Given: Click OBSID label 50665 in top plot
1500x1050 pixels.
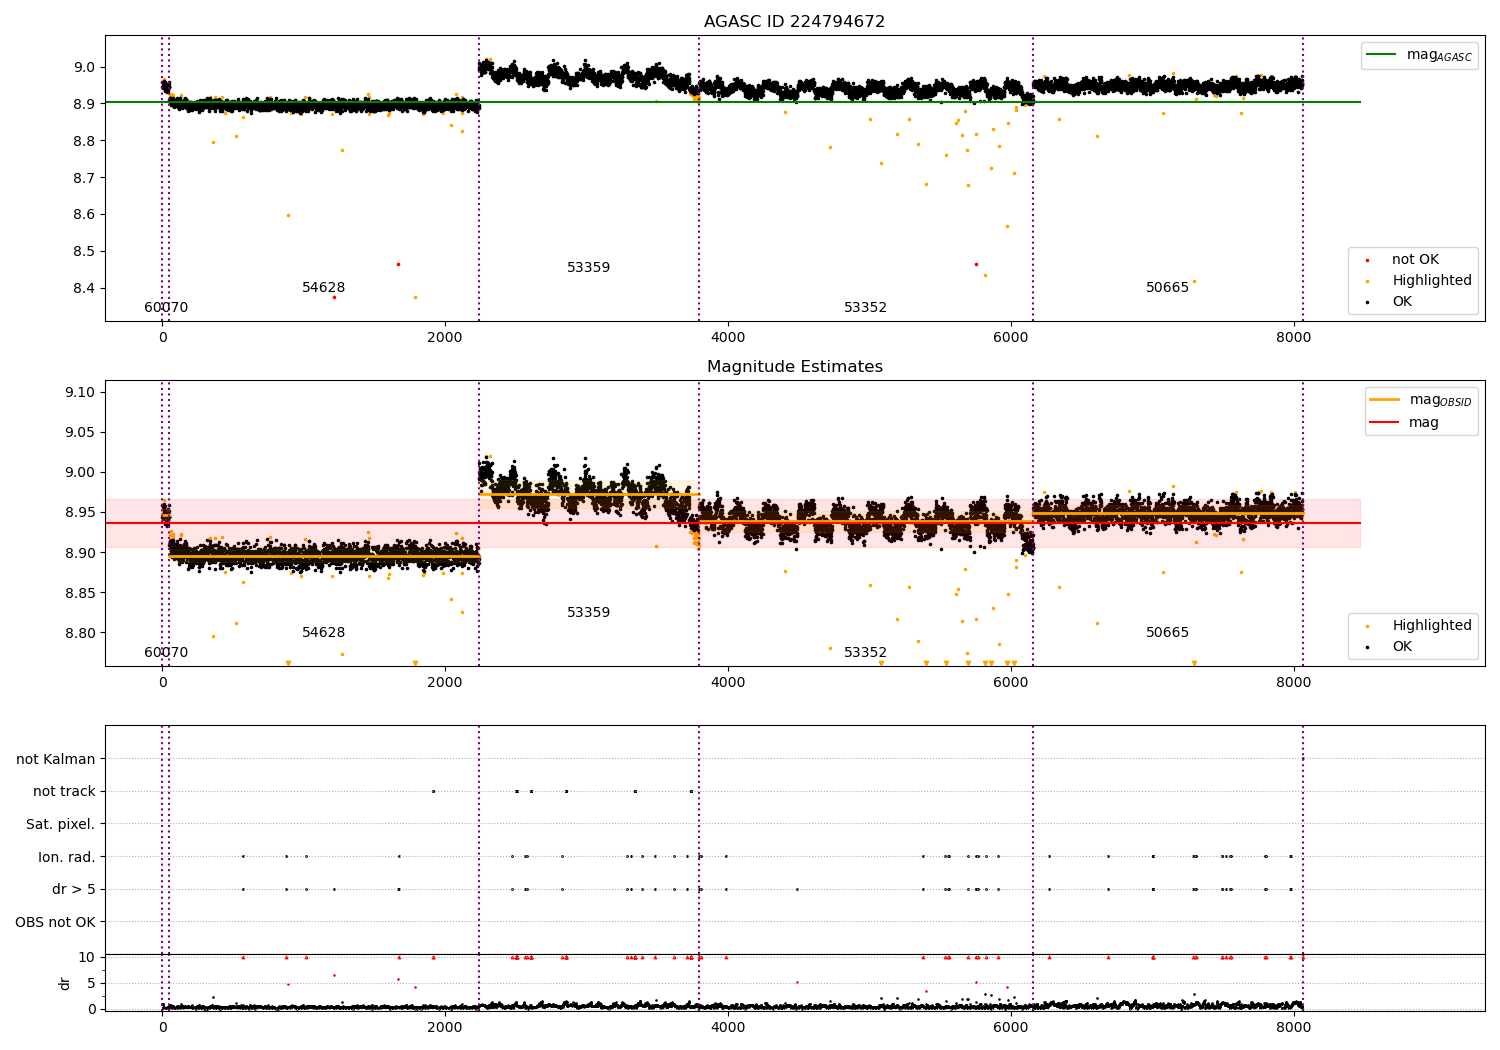Looking at the screenshot, I should point(1167,288).
